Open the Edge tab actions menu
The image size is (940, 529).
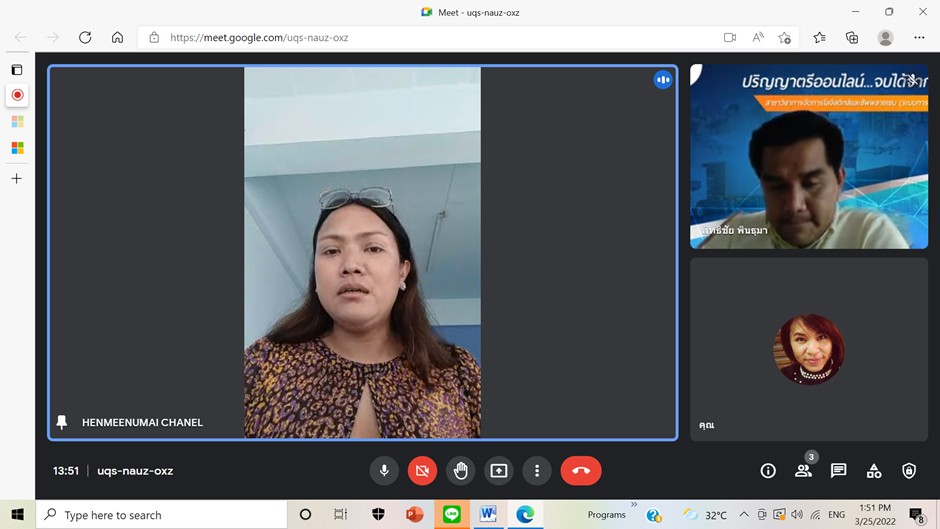click(x=17, y=70)
